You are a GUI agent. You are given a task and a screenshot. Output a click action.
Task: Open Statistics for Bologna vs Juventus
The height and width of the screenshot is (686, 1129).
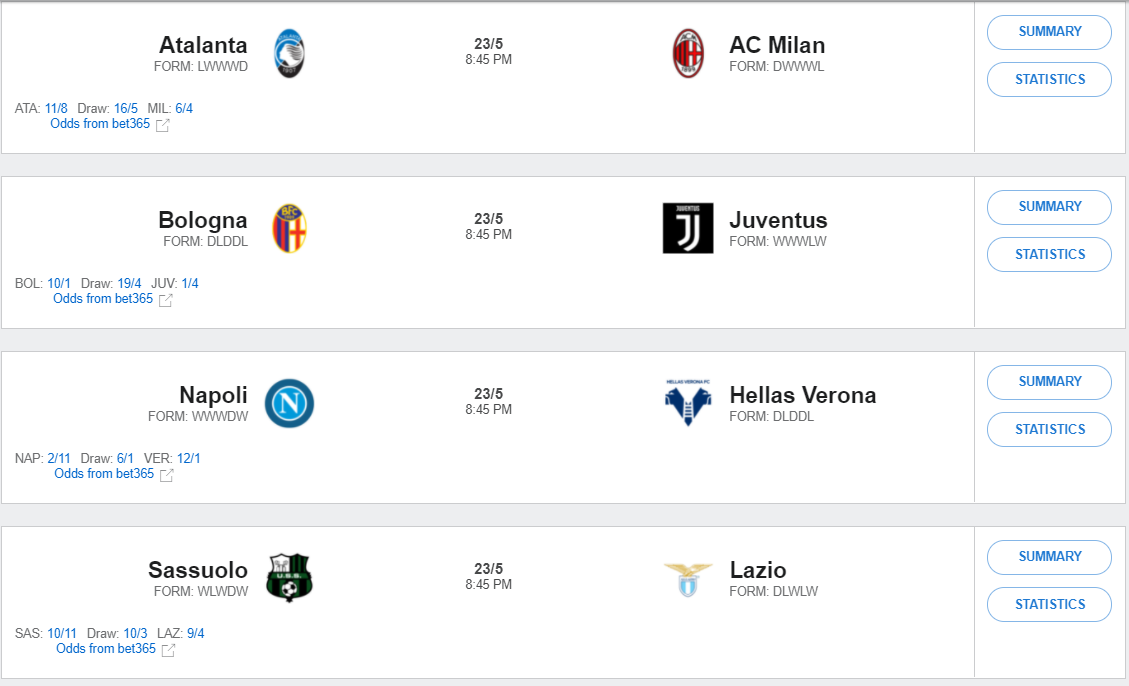(1049, 255)
